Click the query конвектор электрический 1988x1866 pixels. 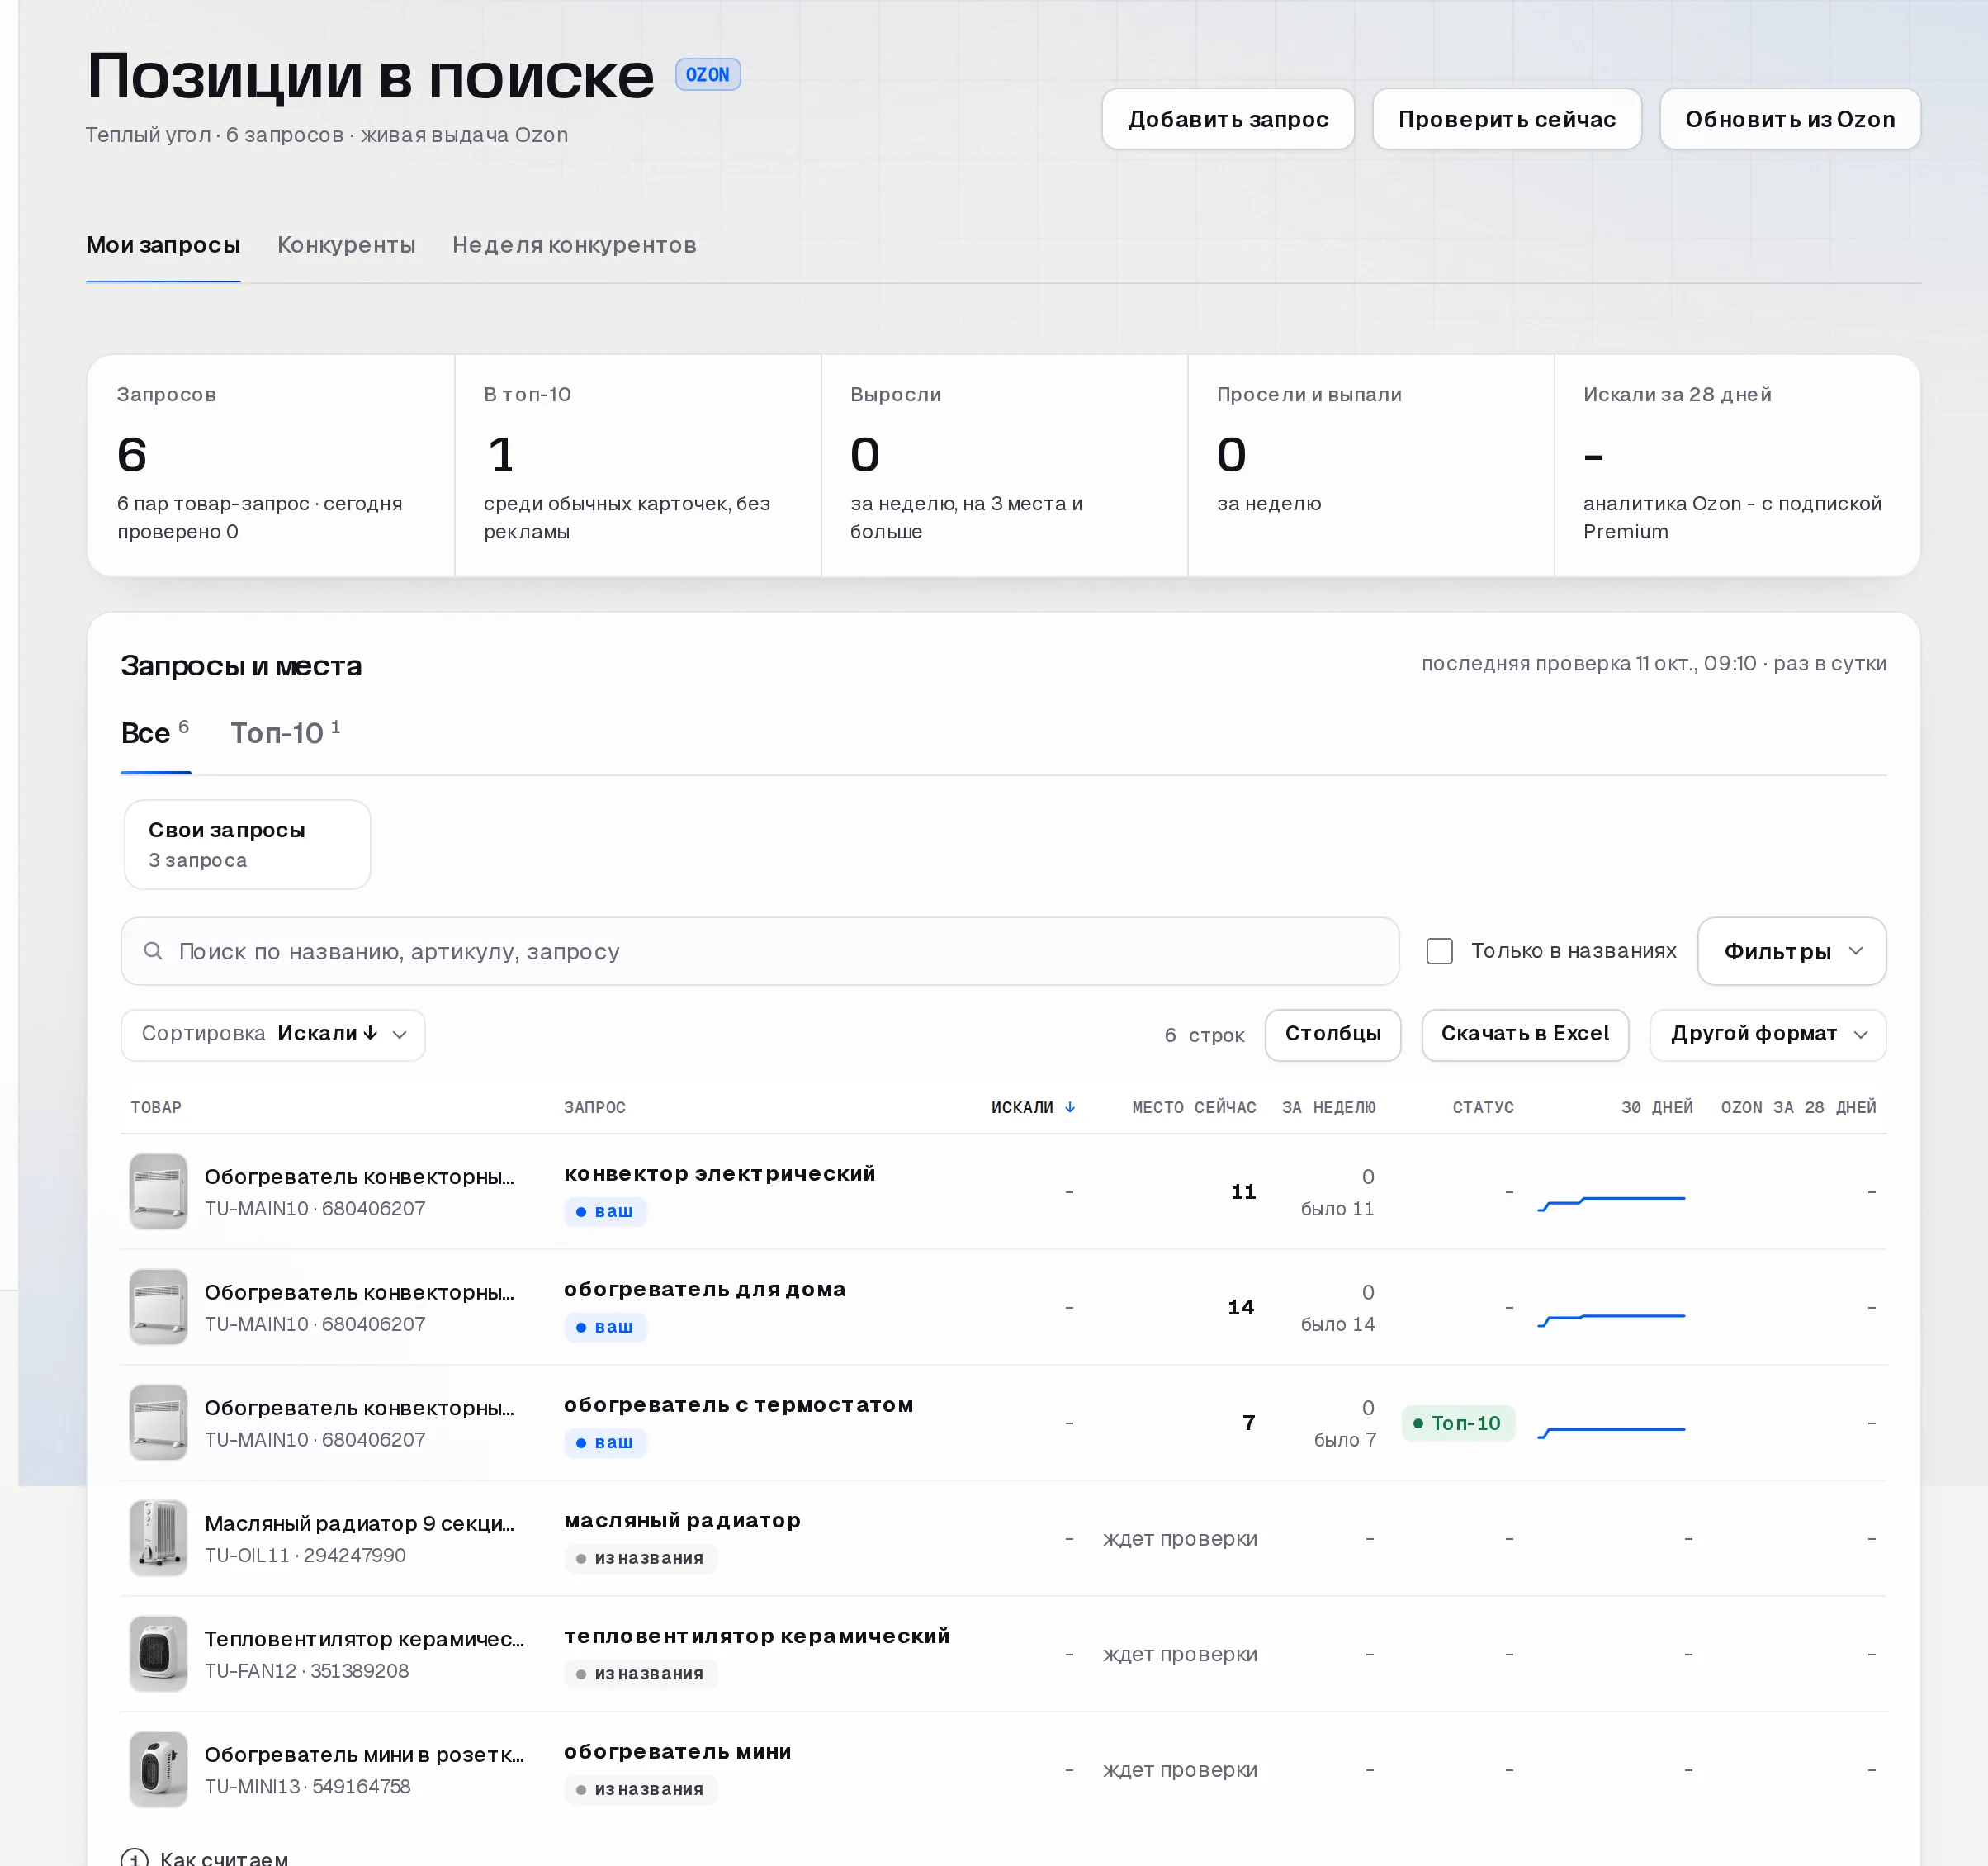pyautogui.click(x=720, y=1174)
